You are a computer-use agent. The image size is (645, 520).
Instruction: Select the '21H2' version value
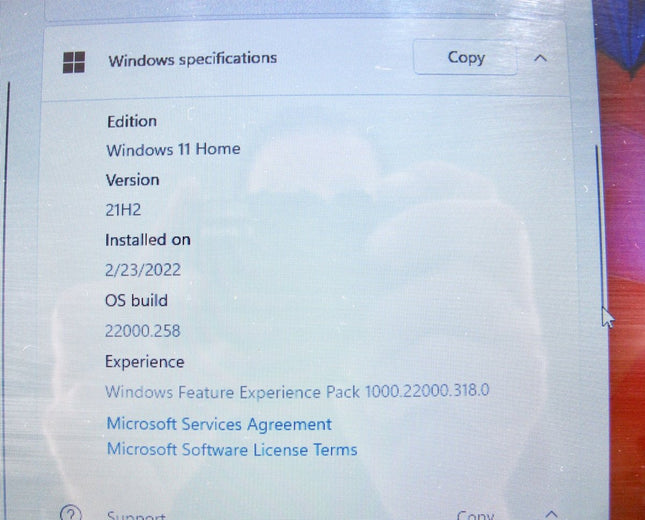[123, 210]
